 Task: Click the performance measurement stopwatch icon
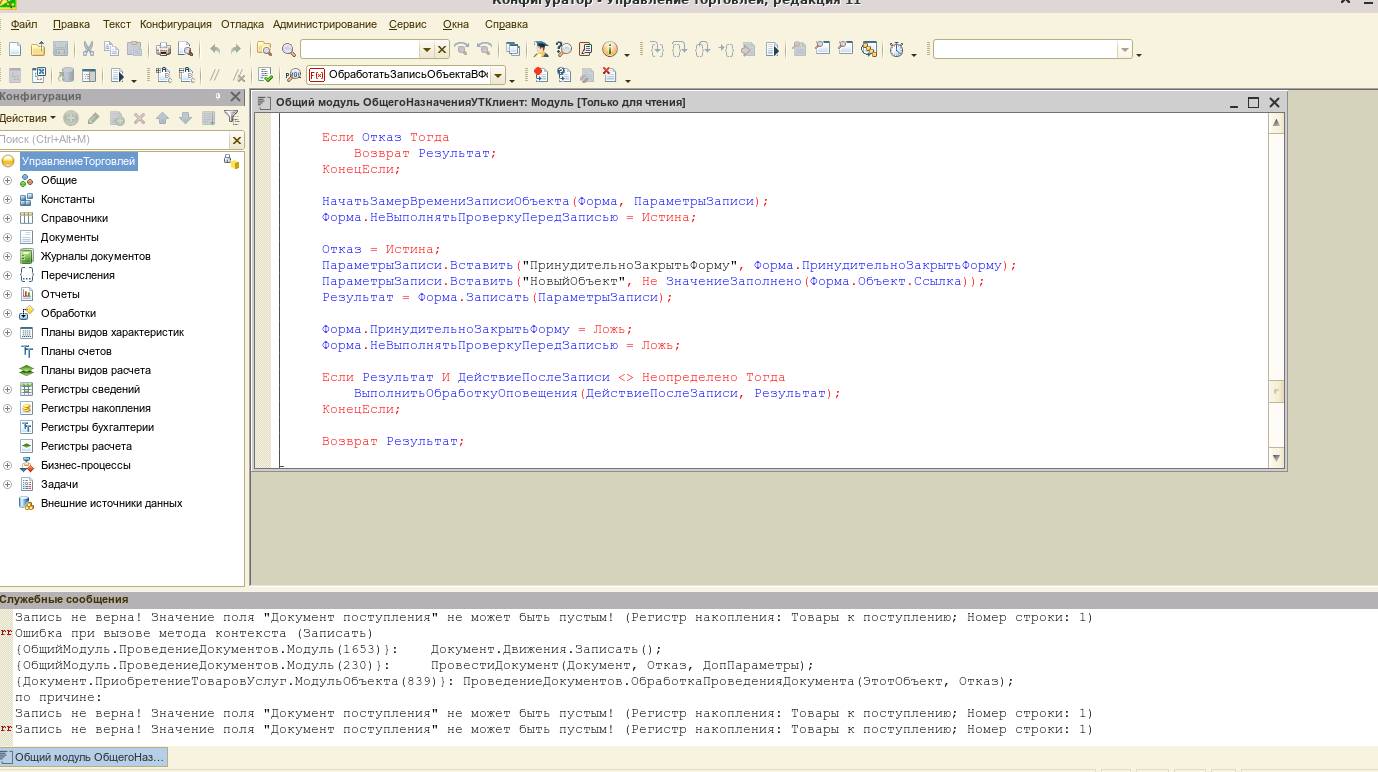(897, 49)
